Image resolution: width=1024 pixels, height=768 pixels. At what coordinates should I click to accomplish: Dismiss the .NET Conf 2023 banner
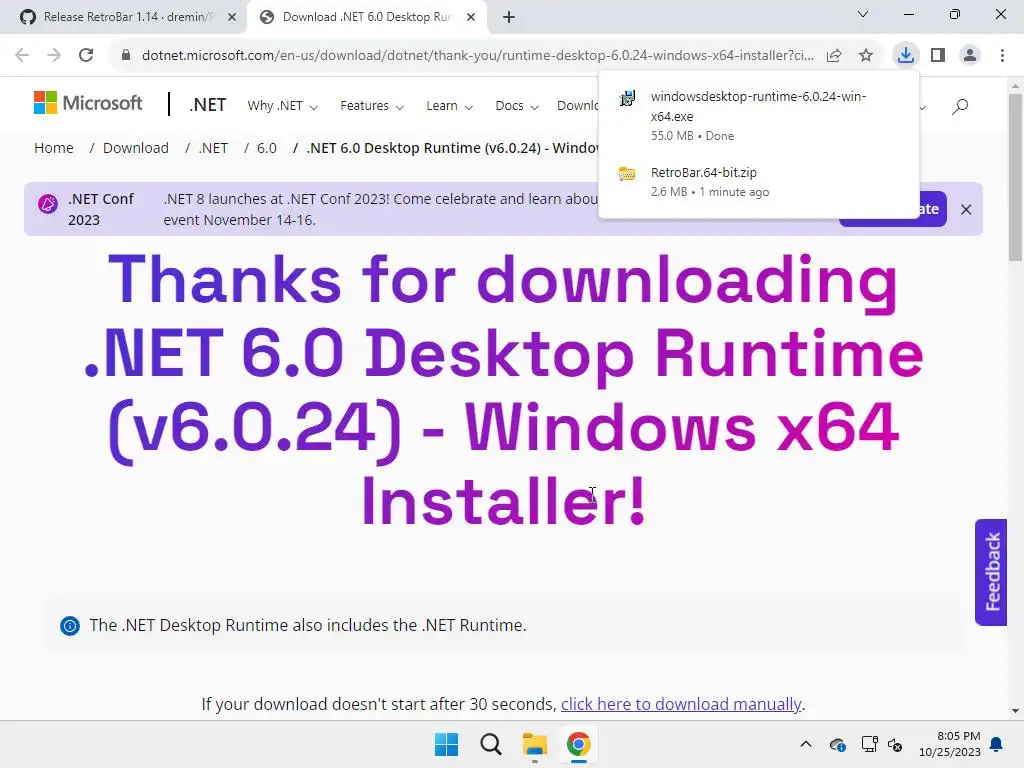click(966, 210)
